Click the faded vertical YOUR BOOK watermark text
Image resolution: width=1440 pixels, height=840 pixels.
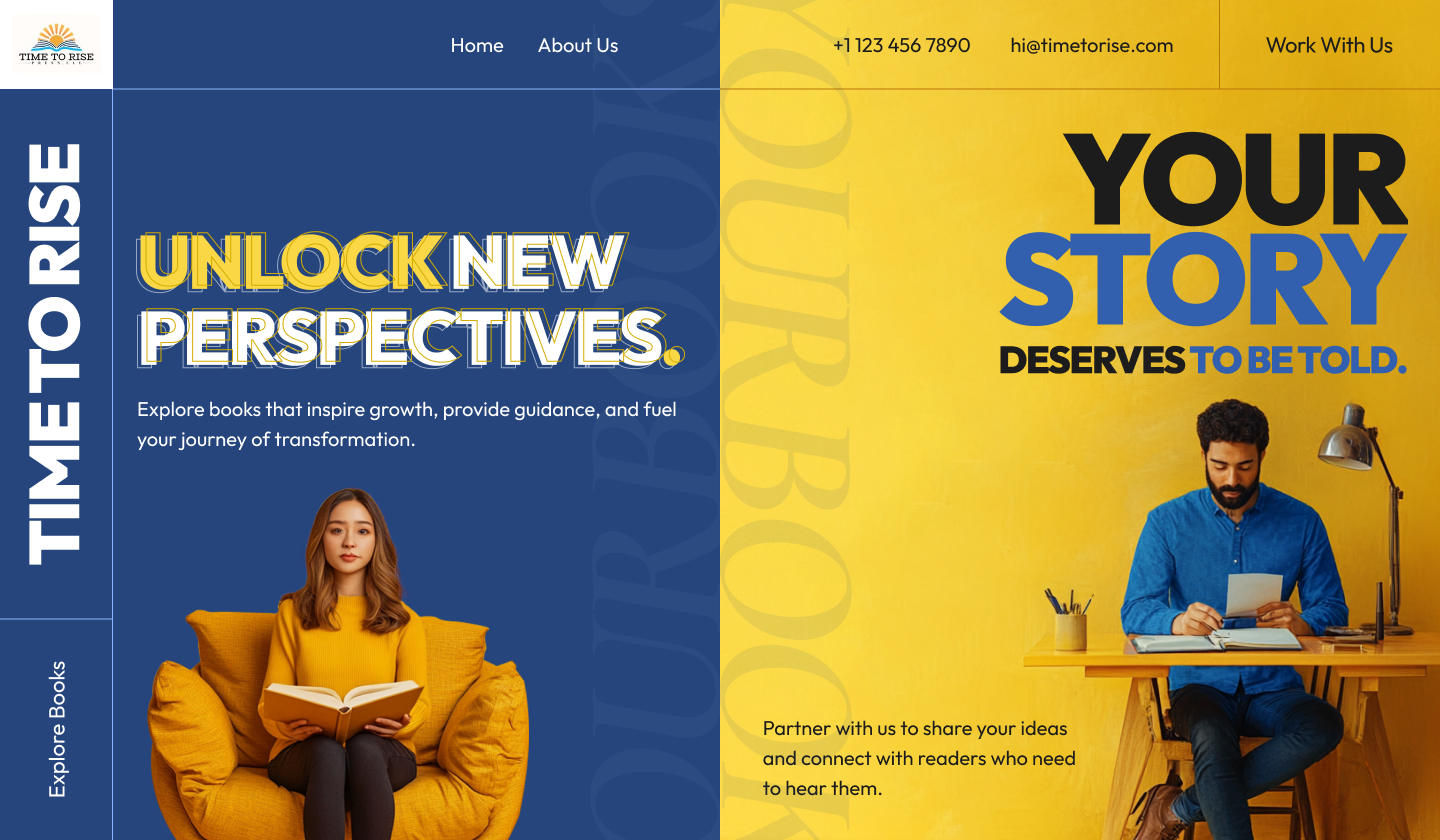point(790,420)
